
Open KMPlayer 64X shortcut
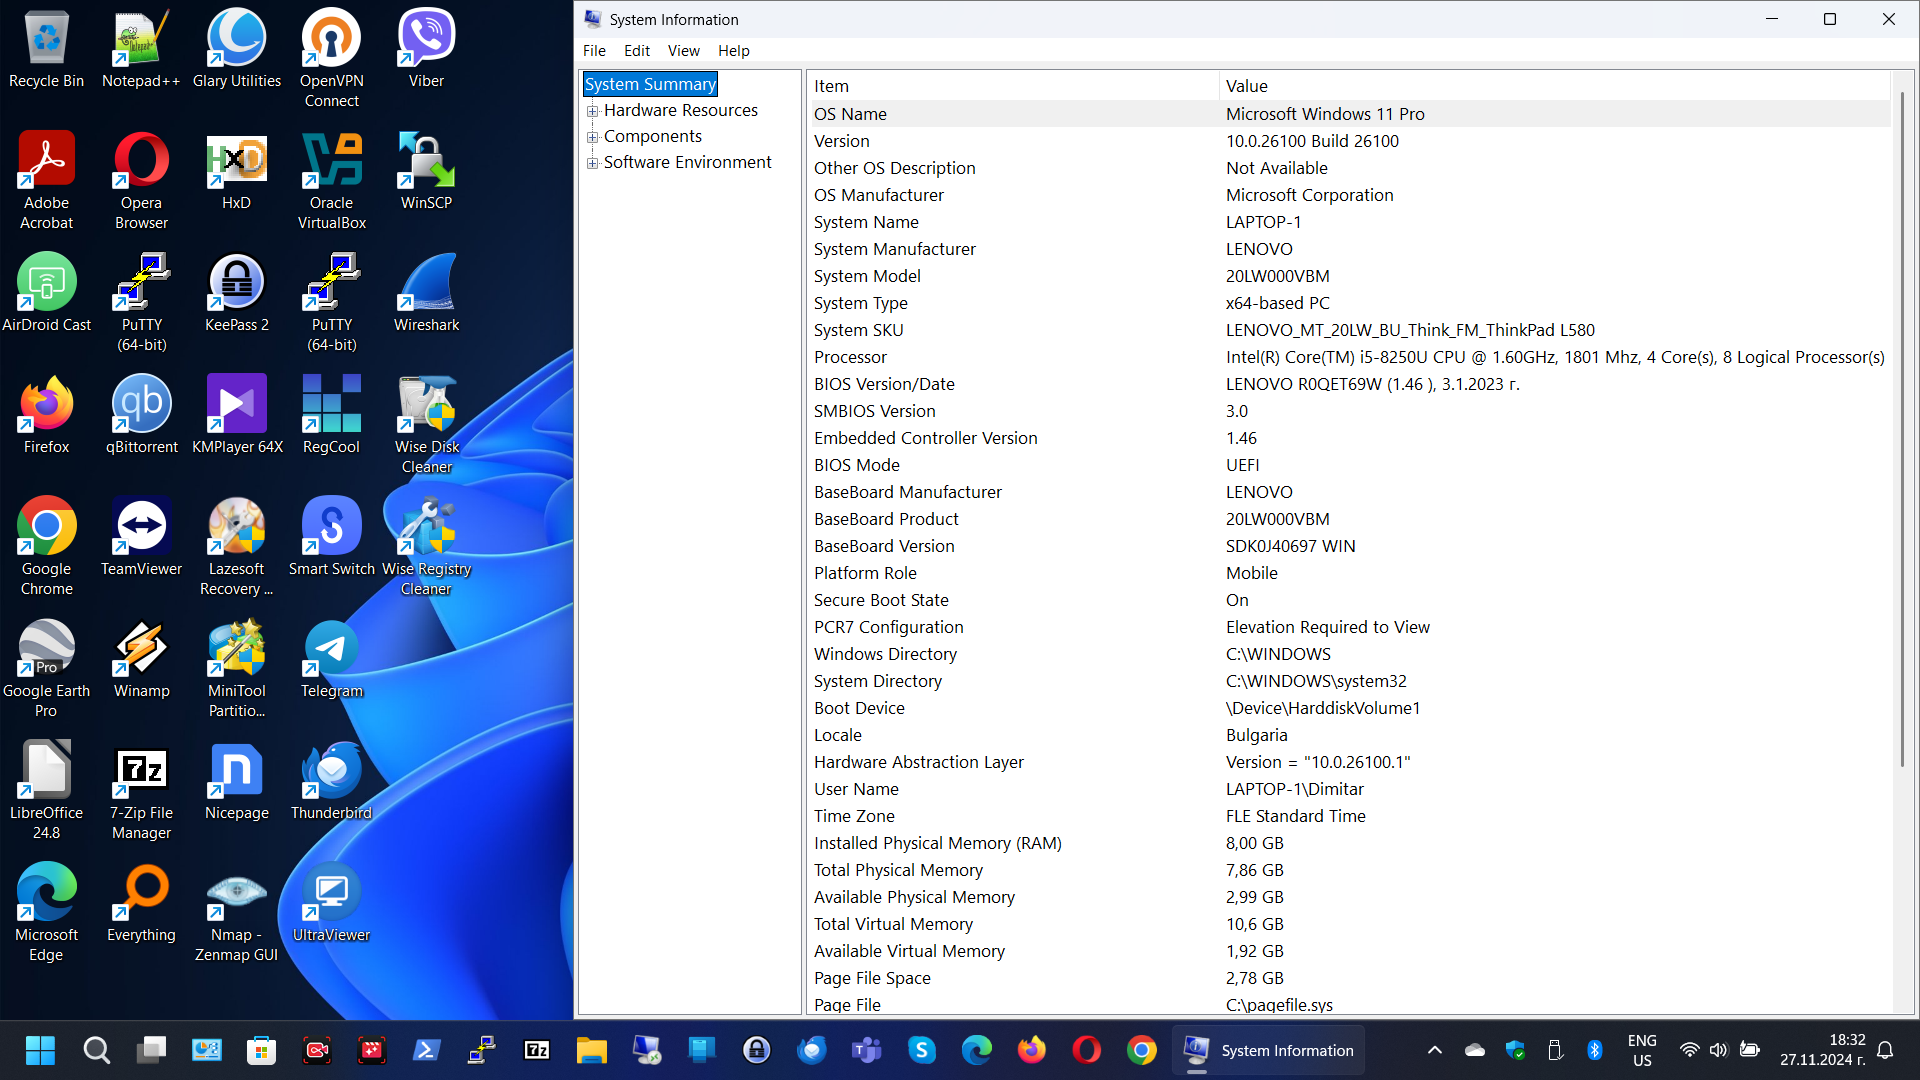(236, 416)
